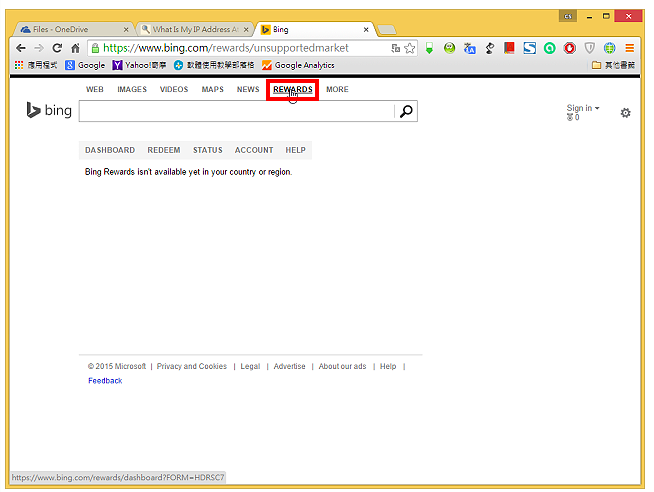Screen dimensions: 654x492
Task: Open the STATUS rewards tab
Action: tap(208, 150)
